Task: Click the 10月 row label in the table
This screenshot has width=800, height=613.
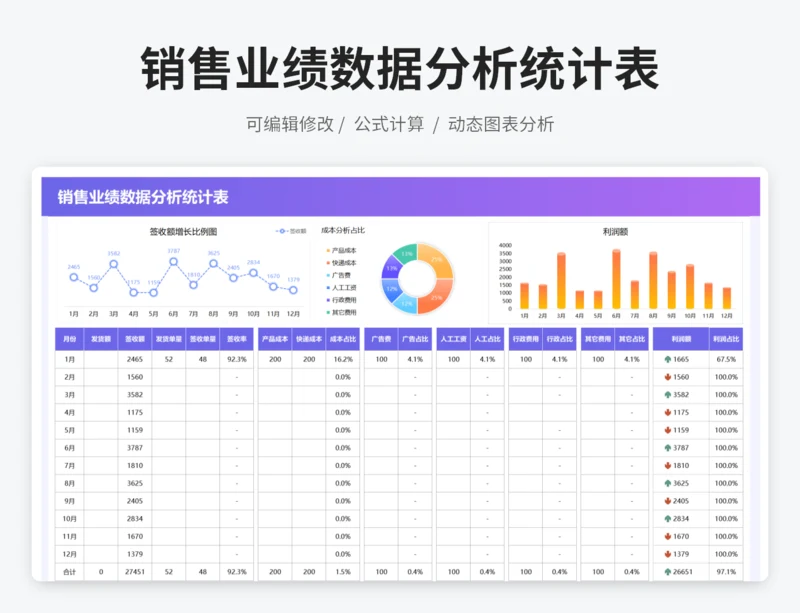Action: point(69,519)
